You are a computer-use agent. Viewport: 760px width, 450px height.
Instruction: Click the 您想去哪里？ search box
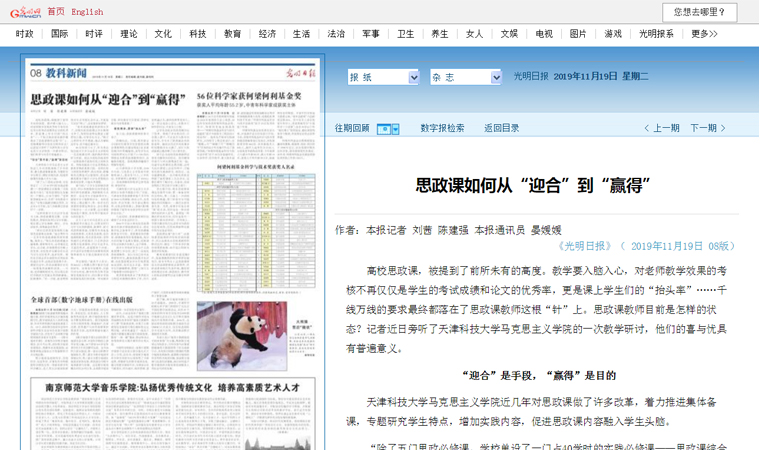(699, 12)
